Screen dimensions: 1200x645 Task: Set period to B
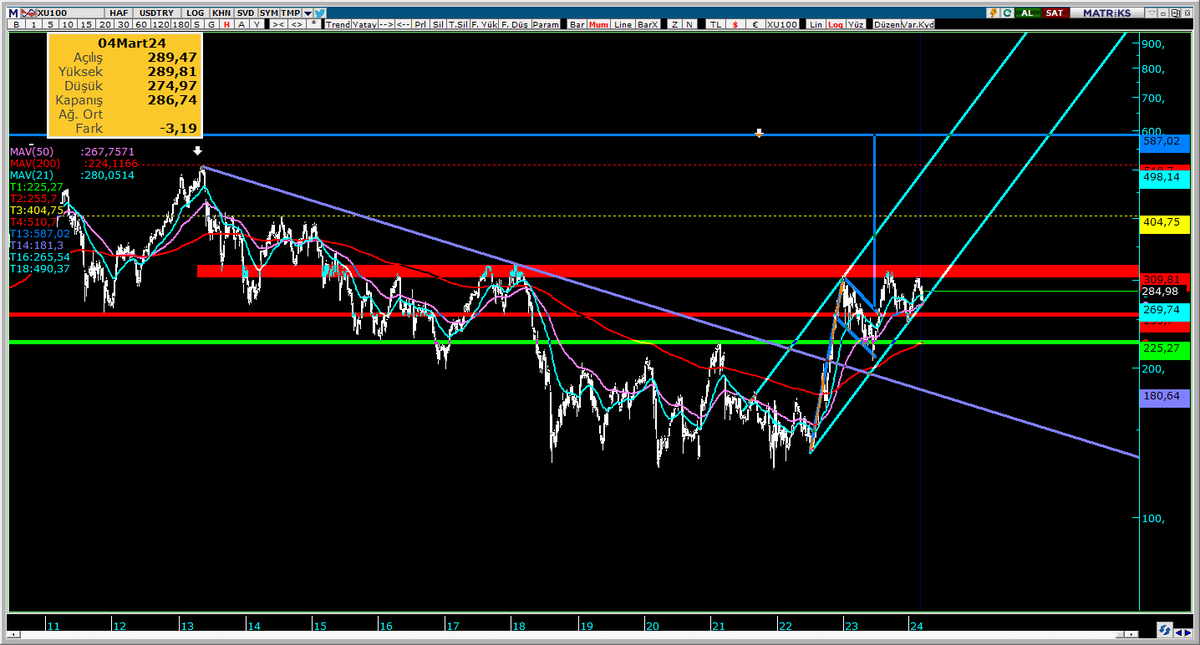coord(16,24)
